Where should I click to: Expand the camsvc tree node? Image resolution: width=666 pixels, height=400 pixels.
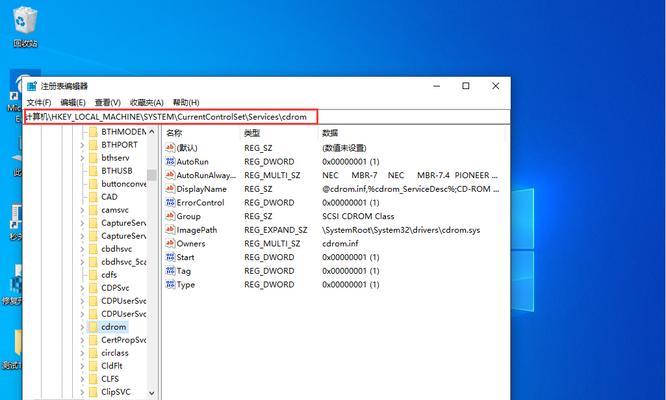(x=82, y=210)
